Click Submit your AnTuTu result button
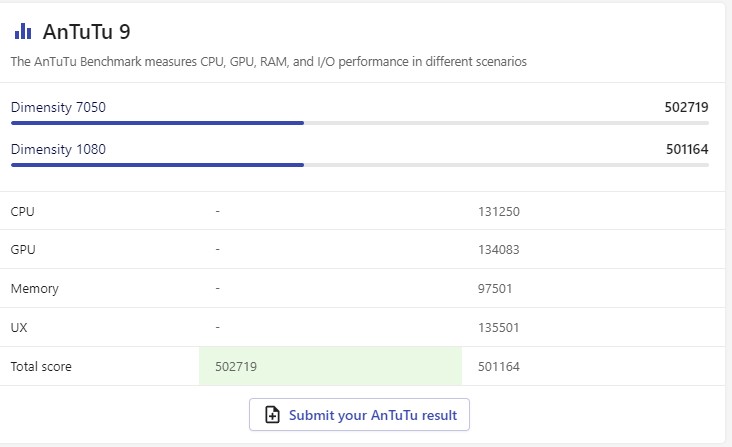Viewport: 732px width, 447px height. [359, 415]
